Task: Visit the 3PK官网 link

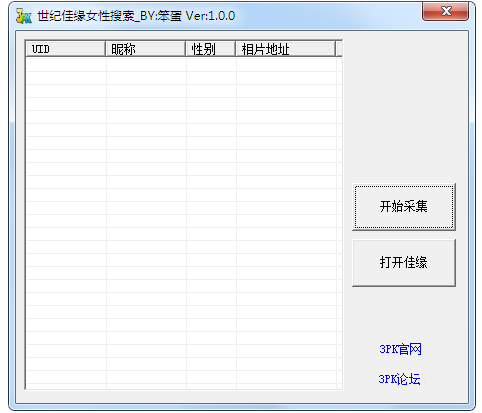Action: 400,349
